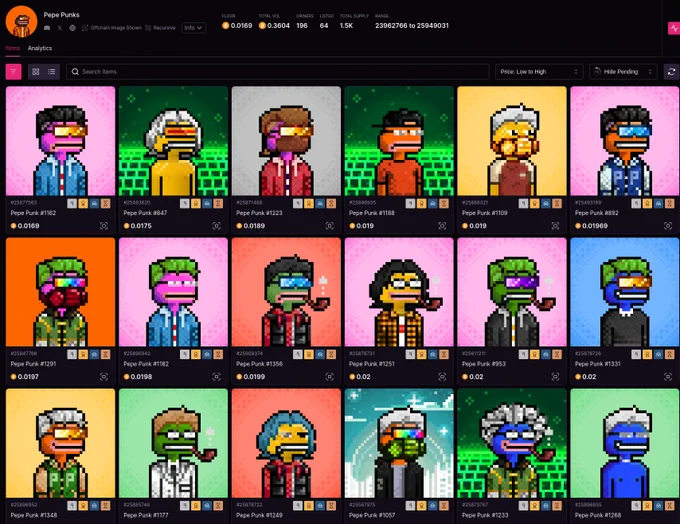Click the gold medal badge on Pepe Punk #1291

coord(83,354)
